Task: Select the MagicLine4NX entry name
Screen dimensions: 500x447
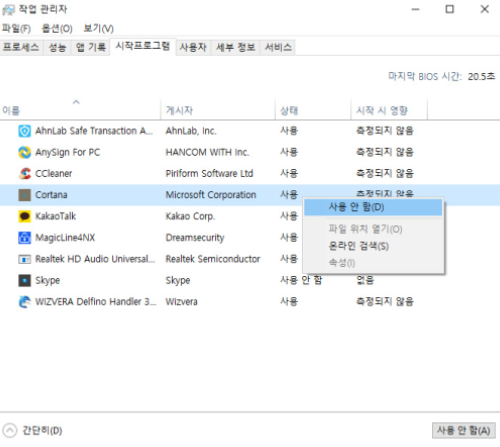Action: pos(65,238)
